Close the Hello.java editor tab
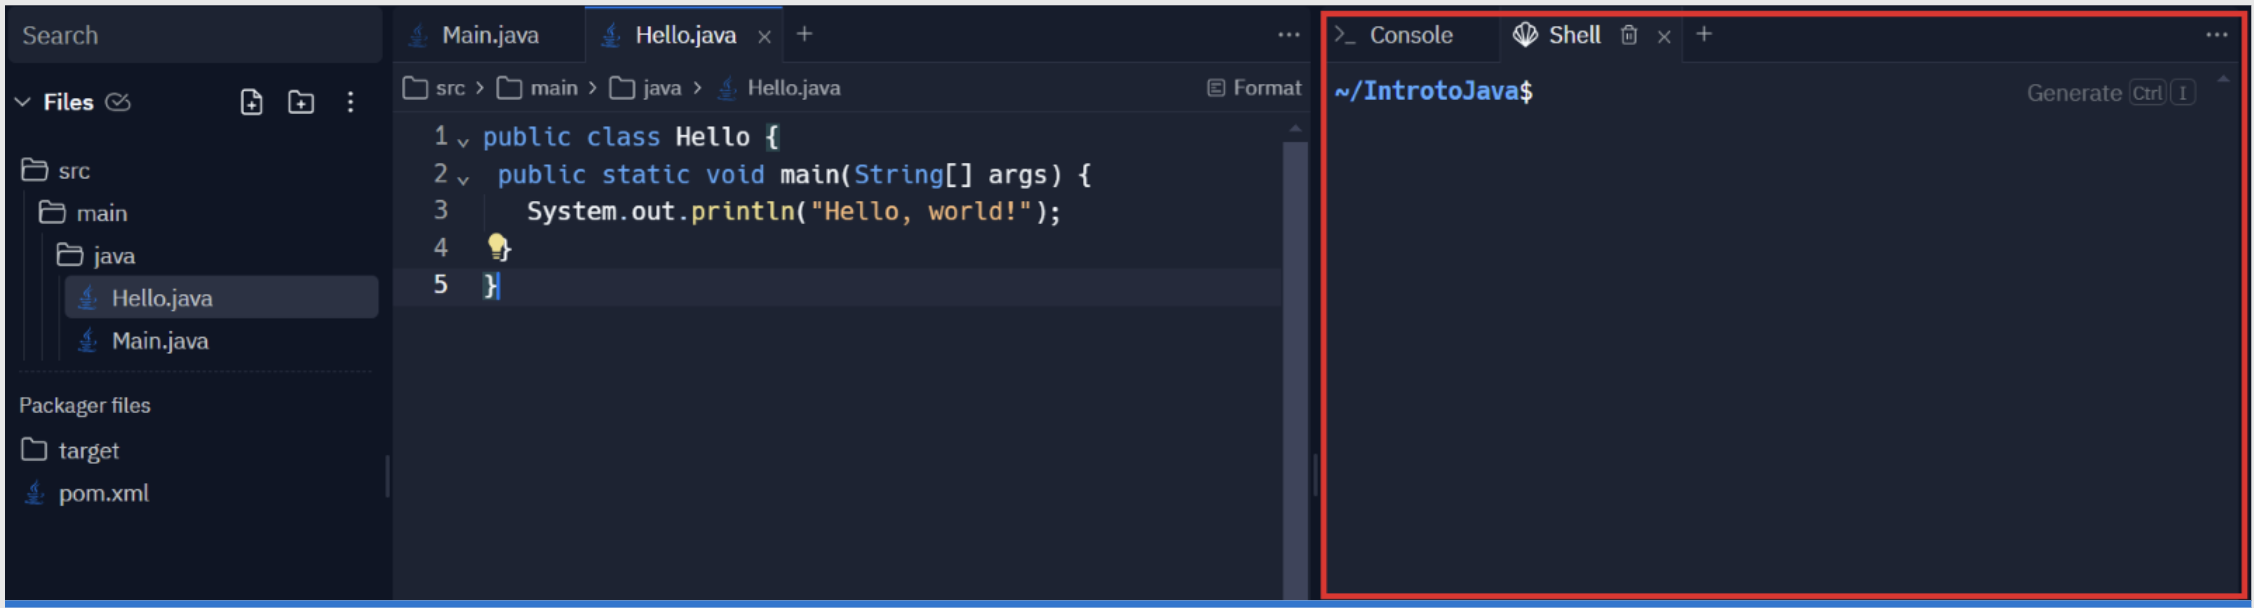Viewport: 2254px width, 608px height. click(764, 37)
